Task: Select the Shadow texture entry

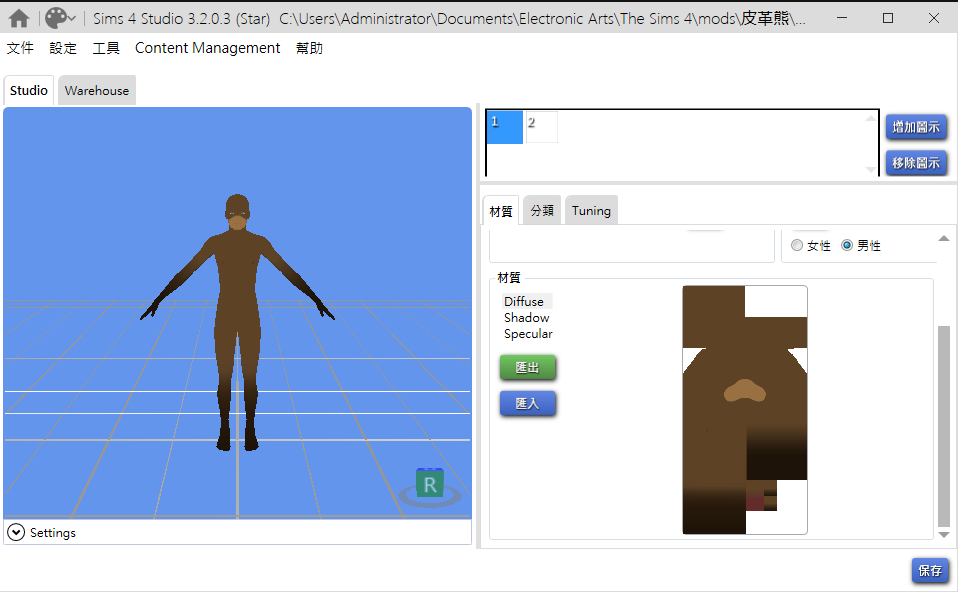Action: coord(527,318)
